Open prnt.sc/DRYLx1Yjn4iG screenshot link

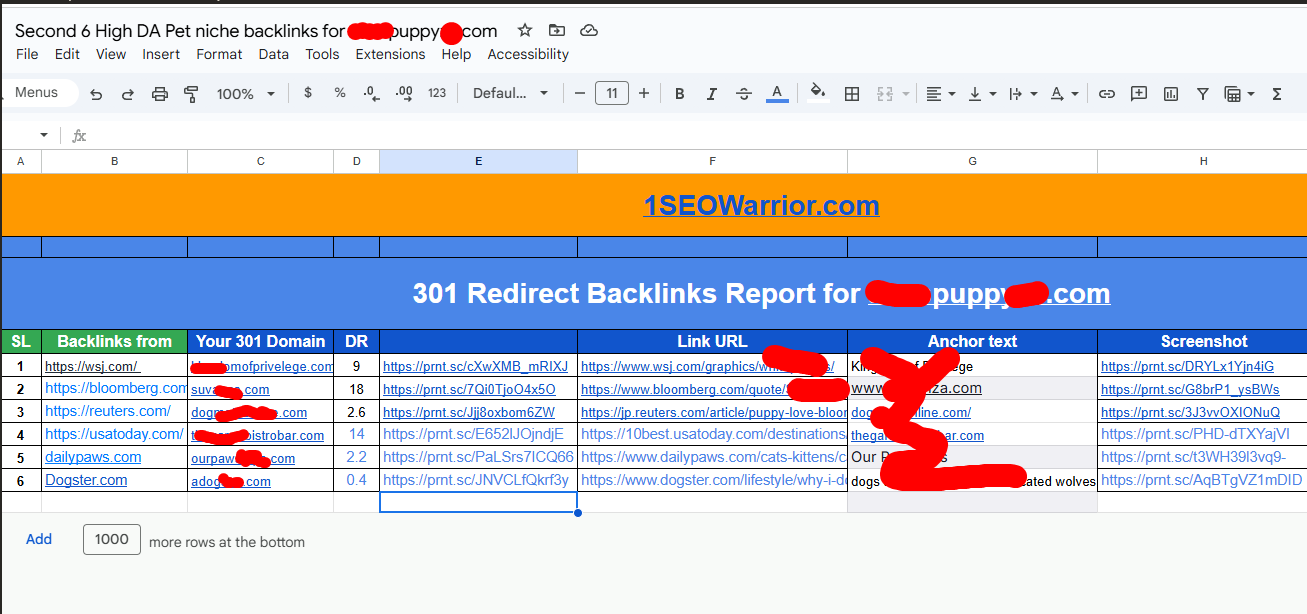(1187, 366)
